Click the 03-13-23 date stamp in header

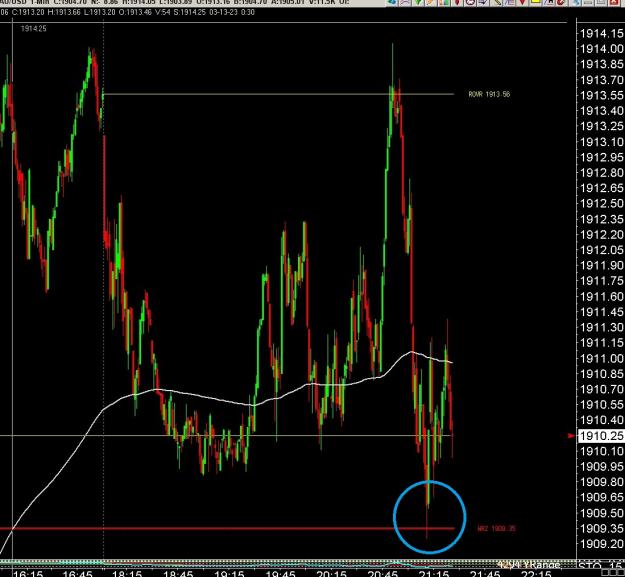click(224, 12)
